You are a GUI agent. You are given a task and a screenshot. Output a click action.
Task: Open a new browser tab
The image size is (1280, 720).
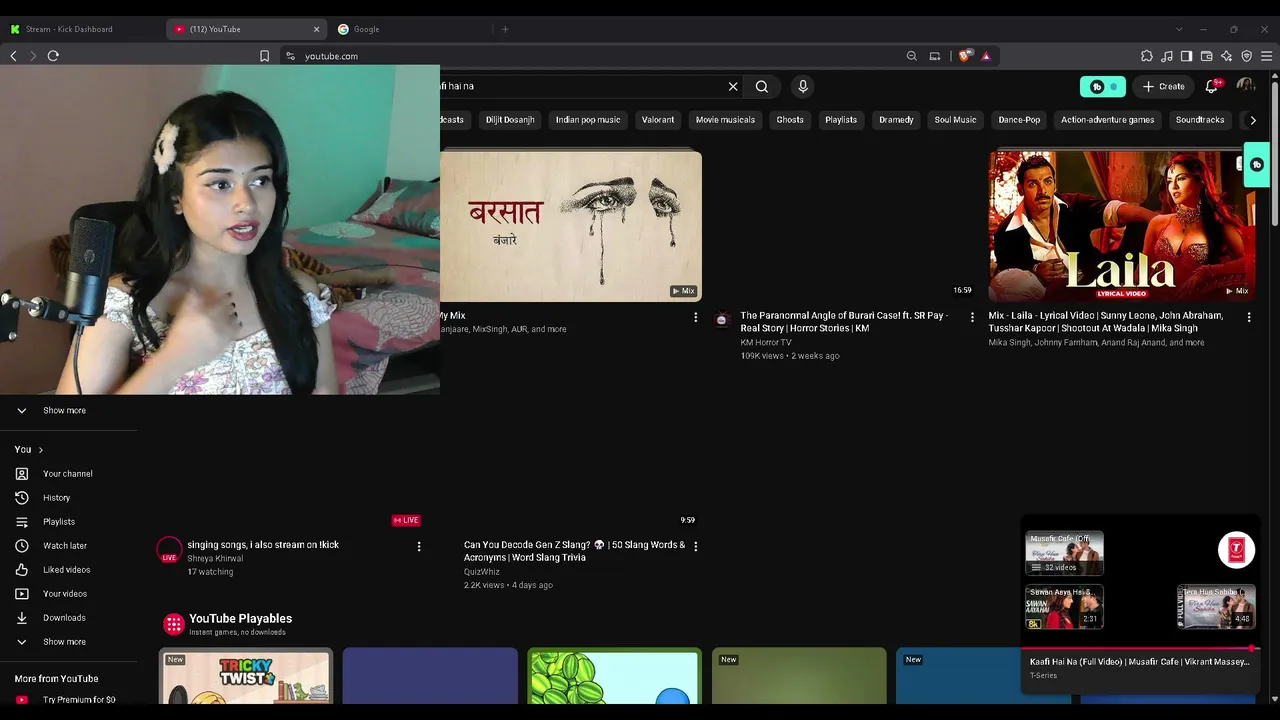505,29
